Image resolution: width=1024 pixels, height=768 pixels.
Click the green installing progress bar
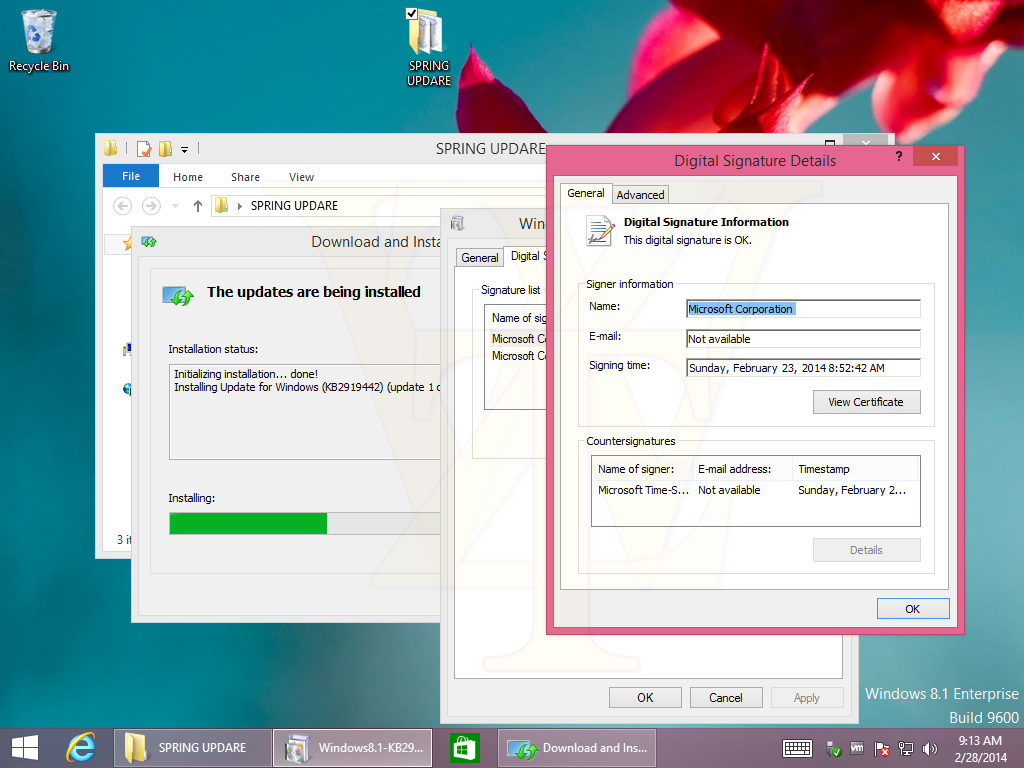coord(248,523)
